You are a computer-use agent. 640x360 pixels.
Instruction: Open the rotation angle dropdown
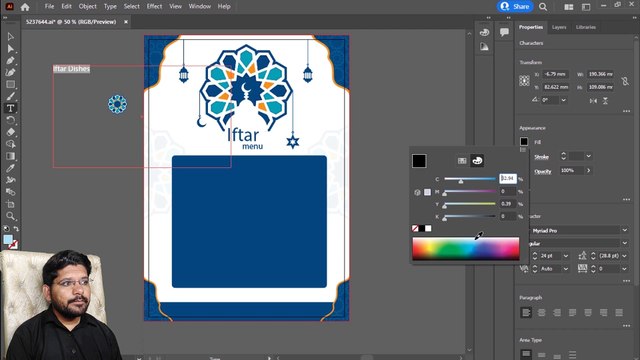(564, 100)
